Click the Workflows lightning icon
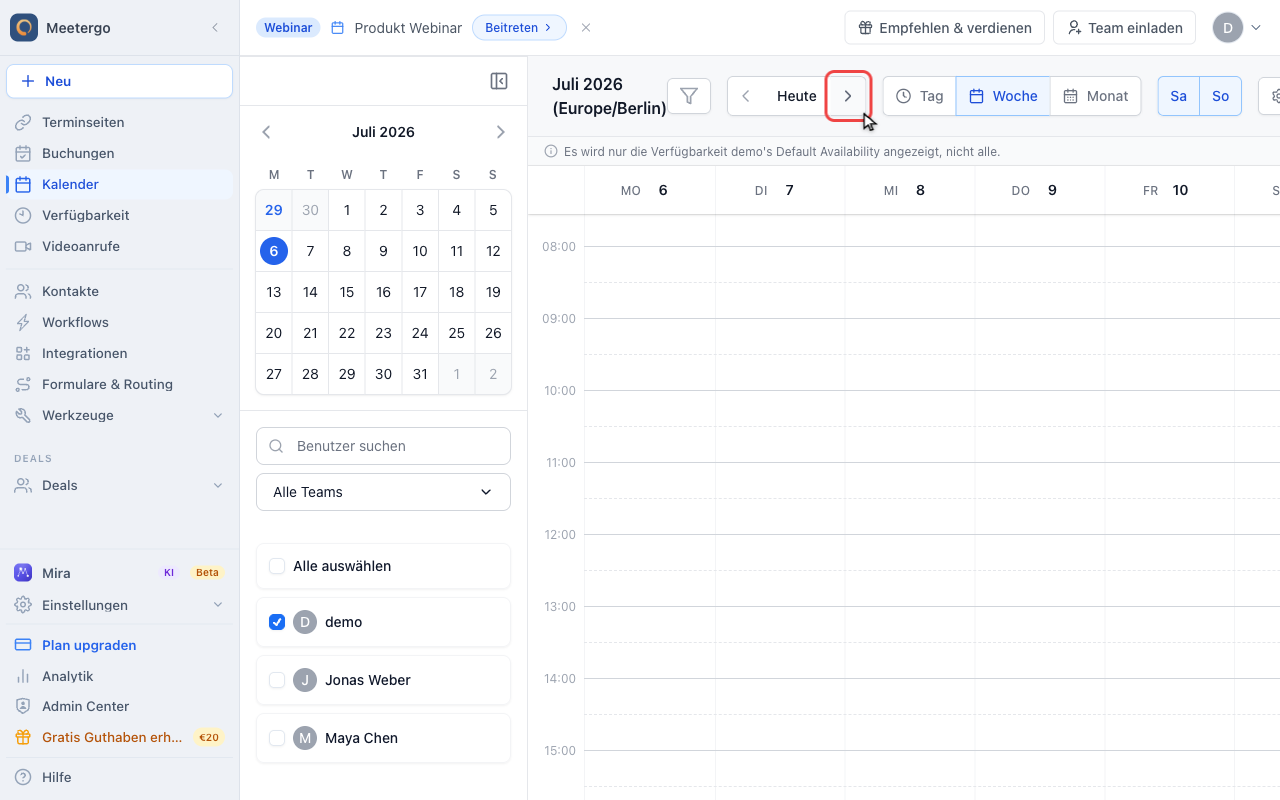This screenshot has width=1280, height=800. coord(23,322)
